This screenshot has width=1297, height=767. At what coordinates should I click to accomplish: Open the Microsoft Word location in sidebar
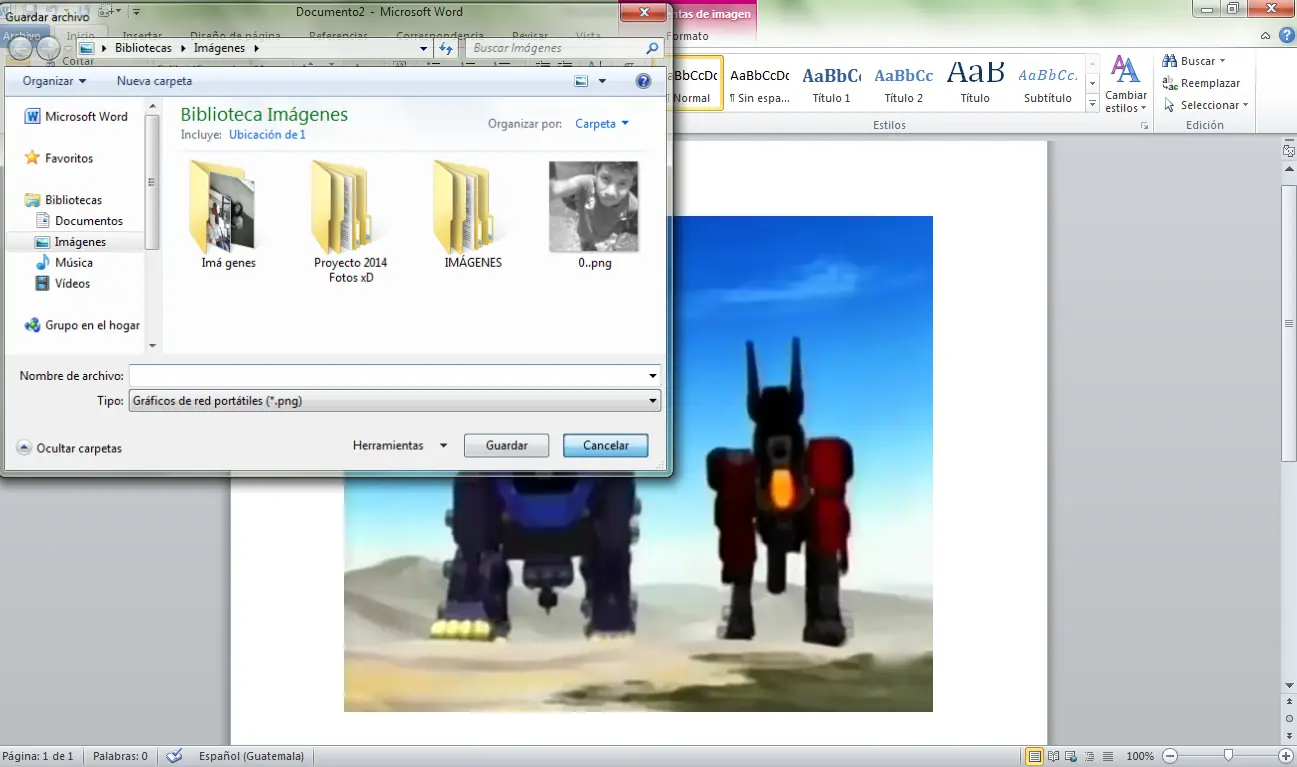(x=76, y=117)
